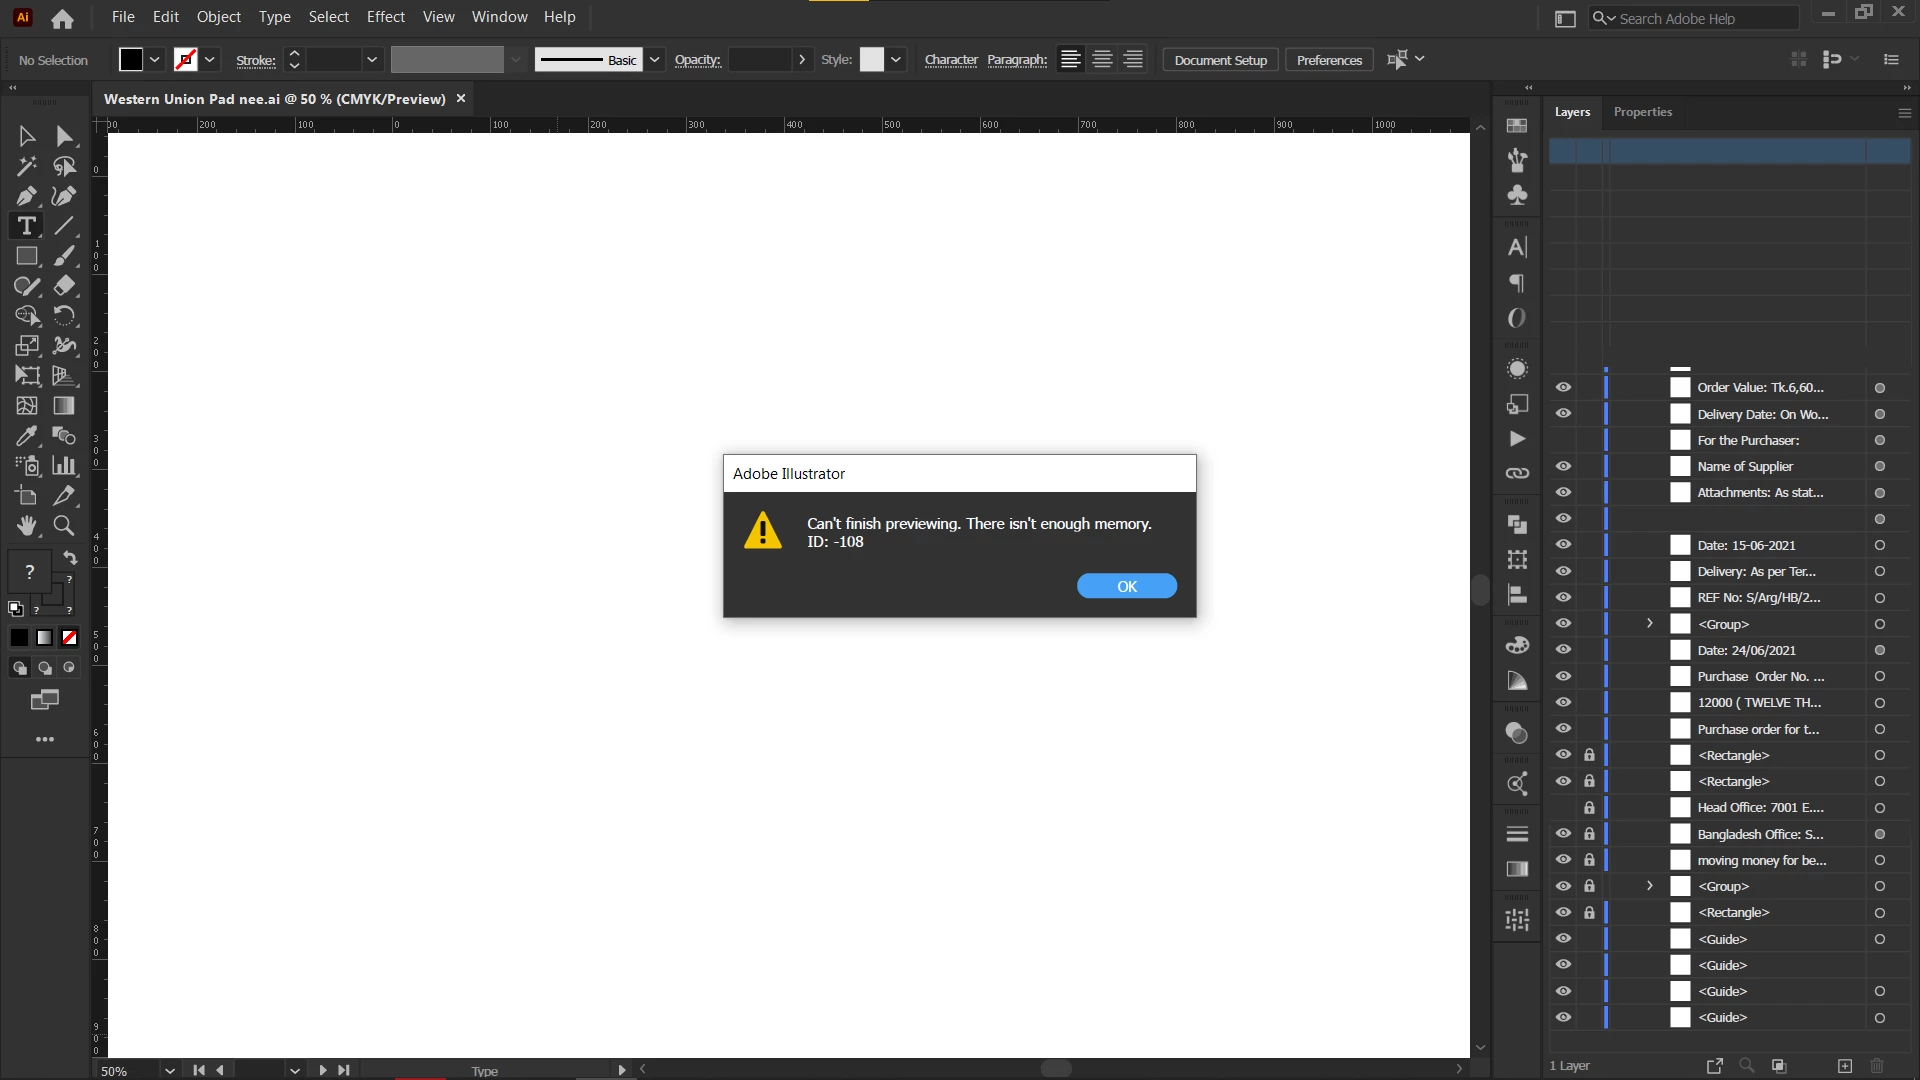Open the Effect menu
Screen dimensions: 1920x1080
click(x=385, y=17)
